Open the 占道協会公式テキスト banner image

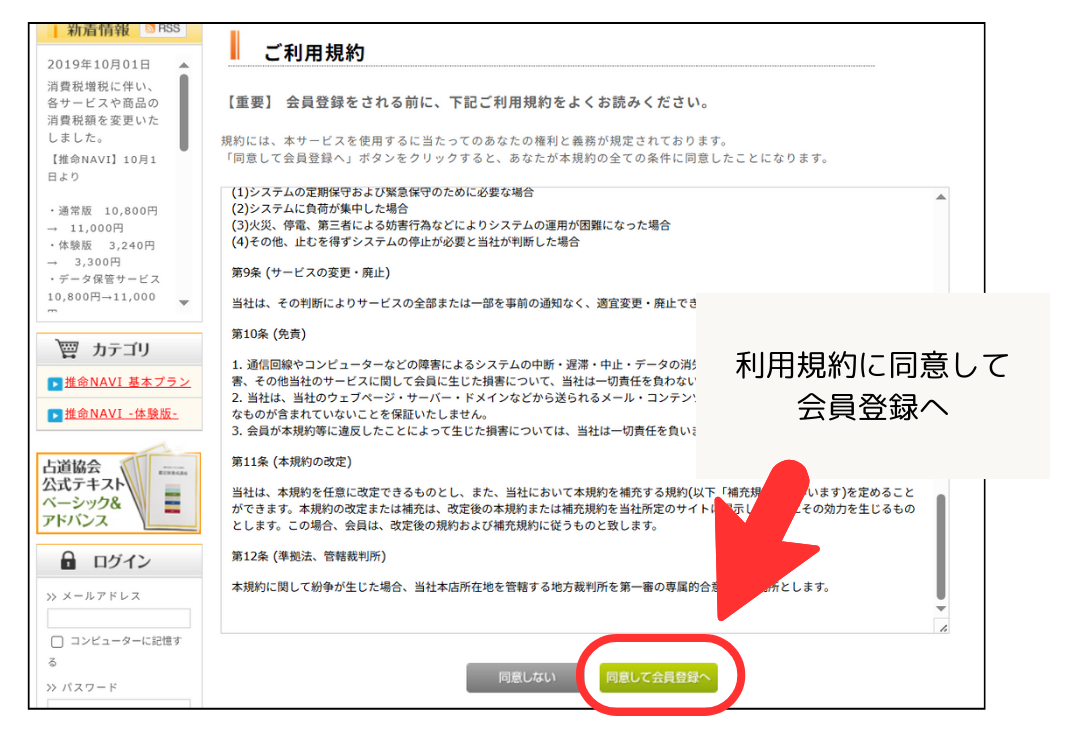pos(118,493)
